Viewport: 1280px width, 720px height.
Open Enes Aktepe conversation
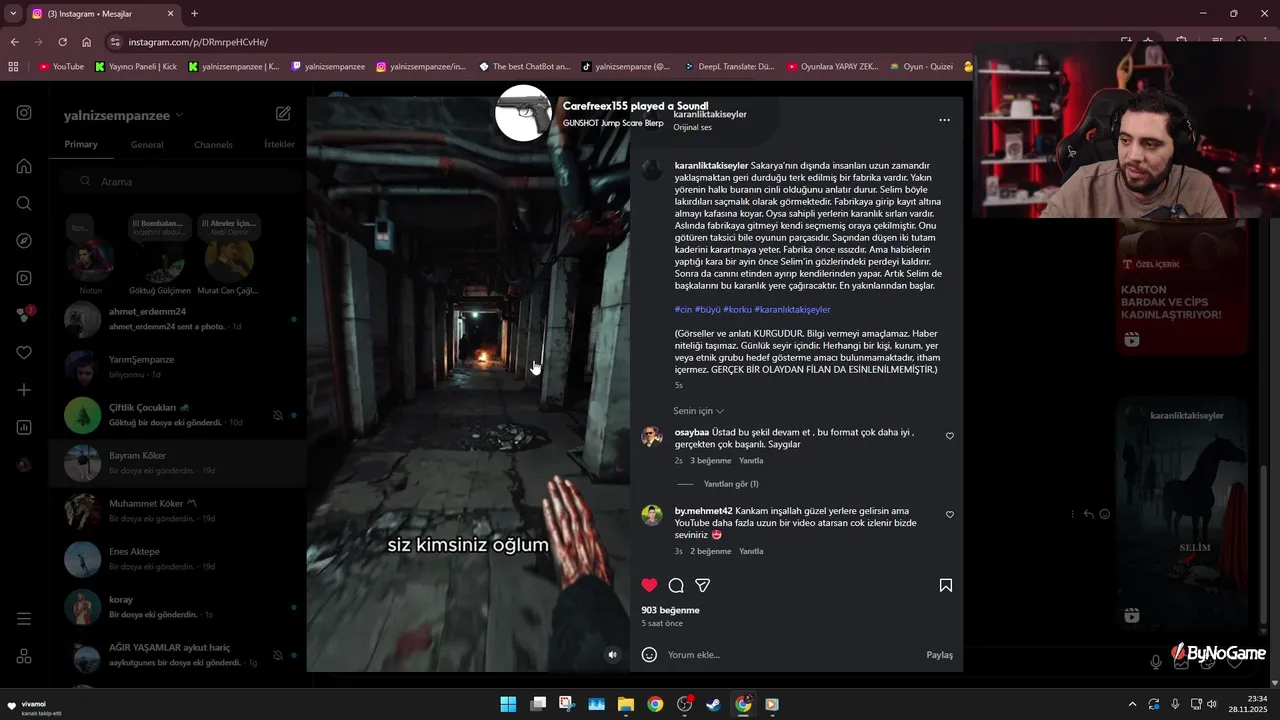178,559
